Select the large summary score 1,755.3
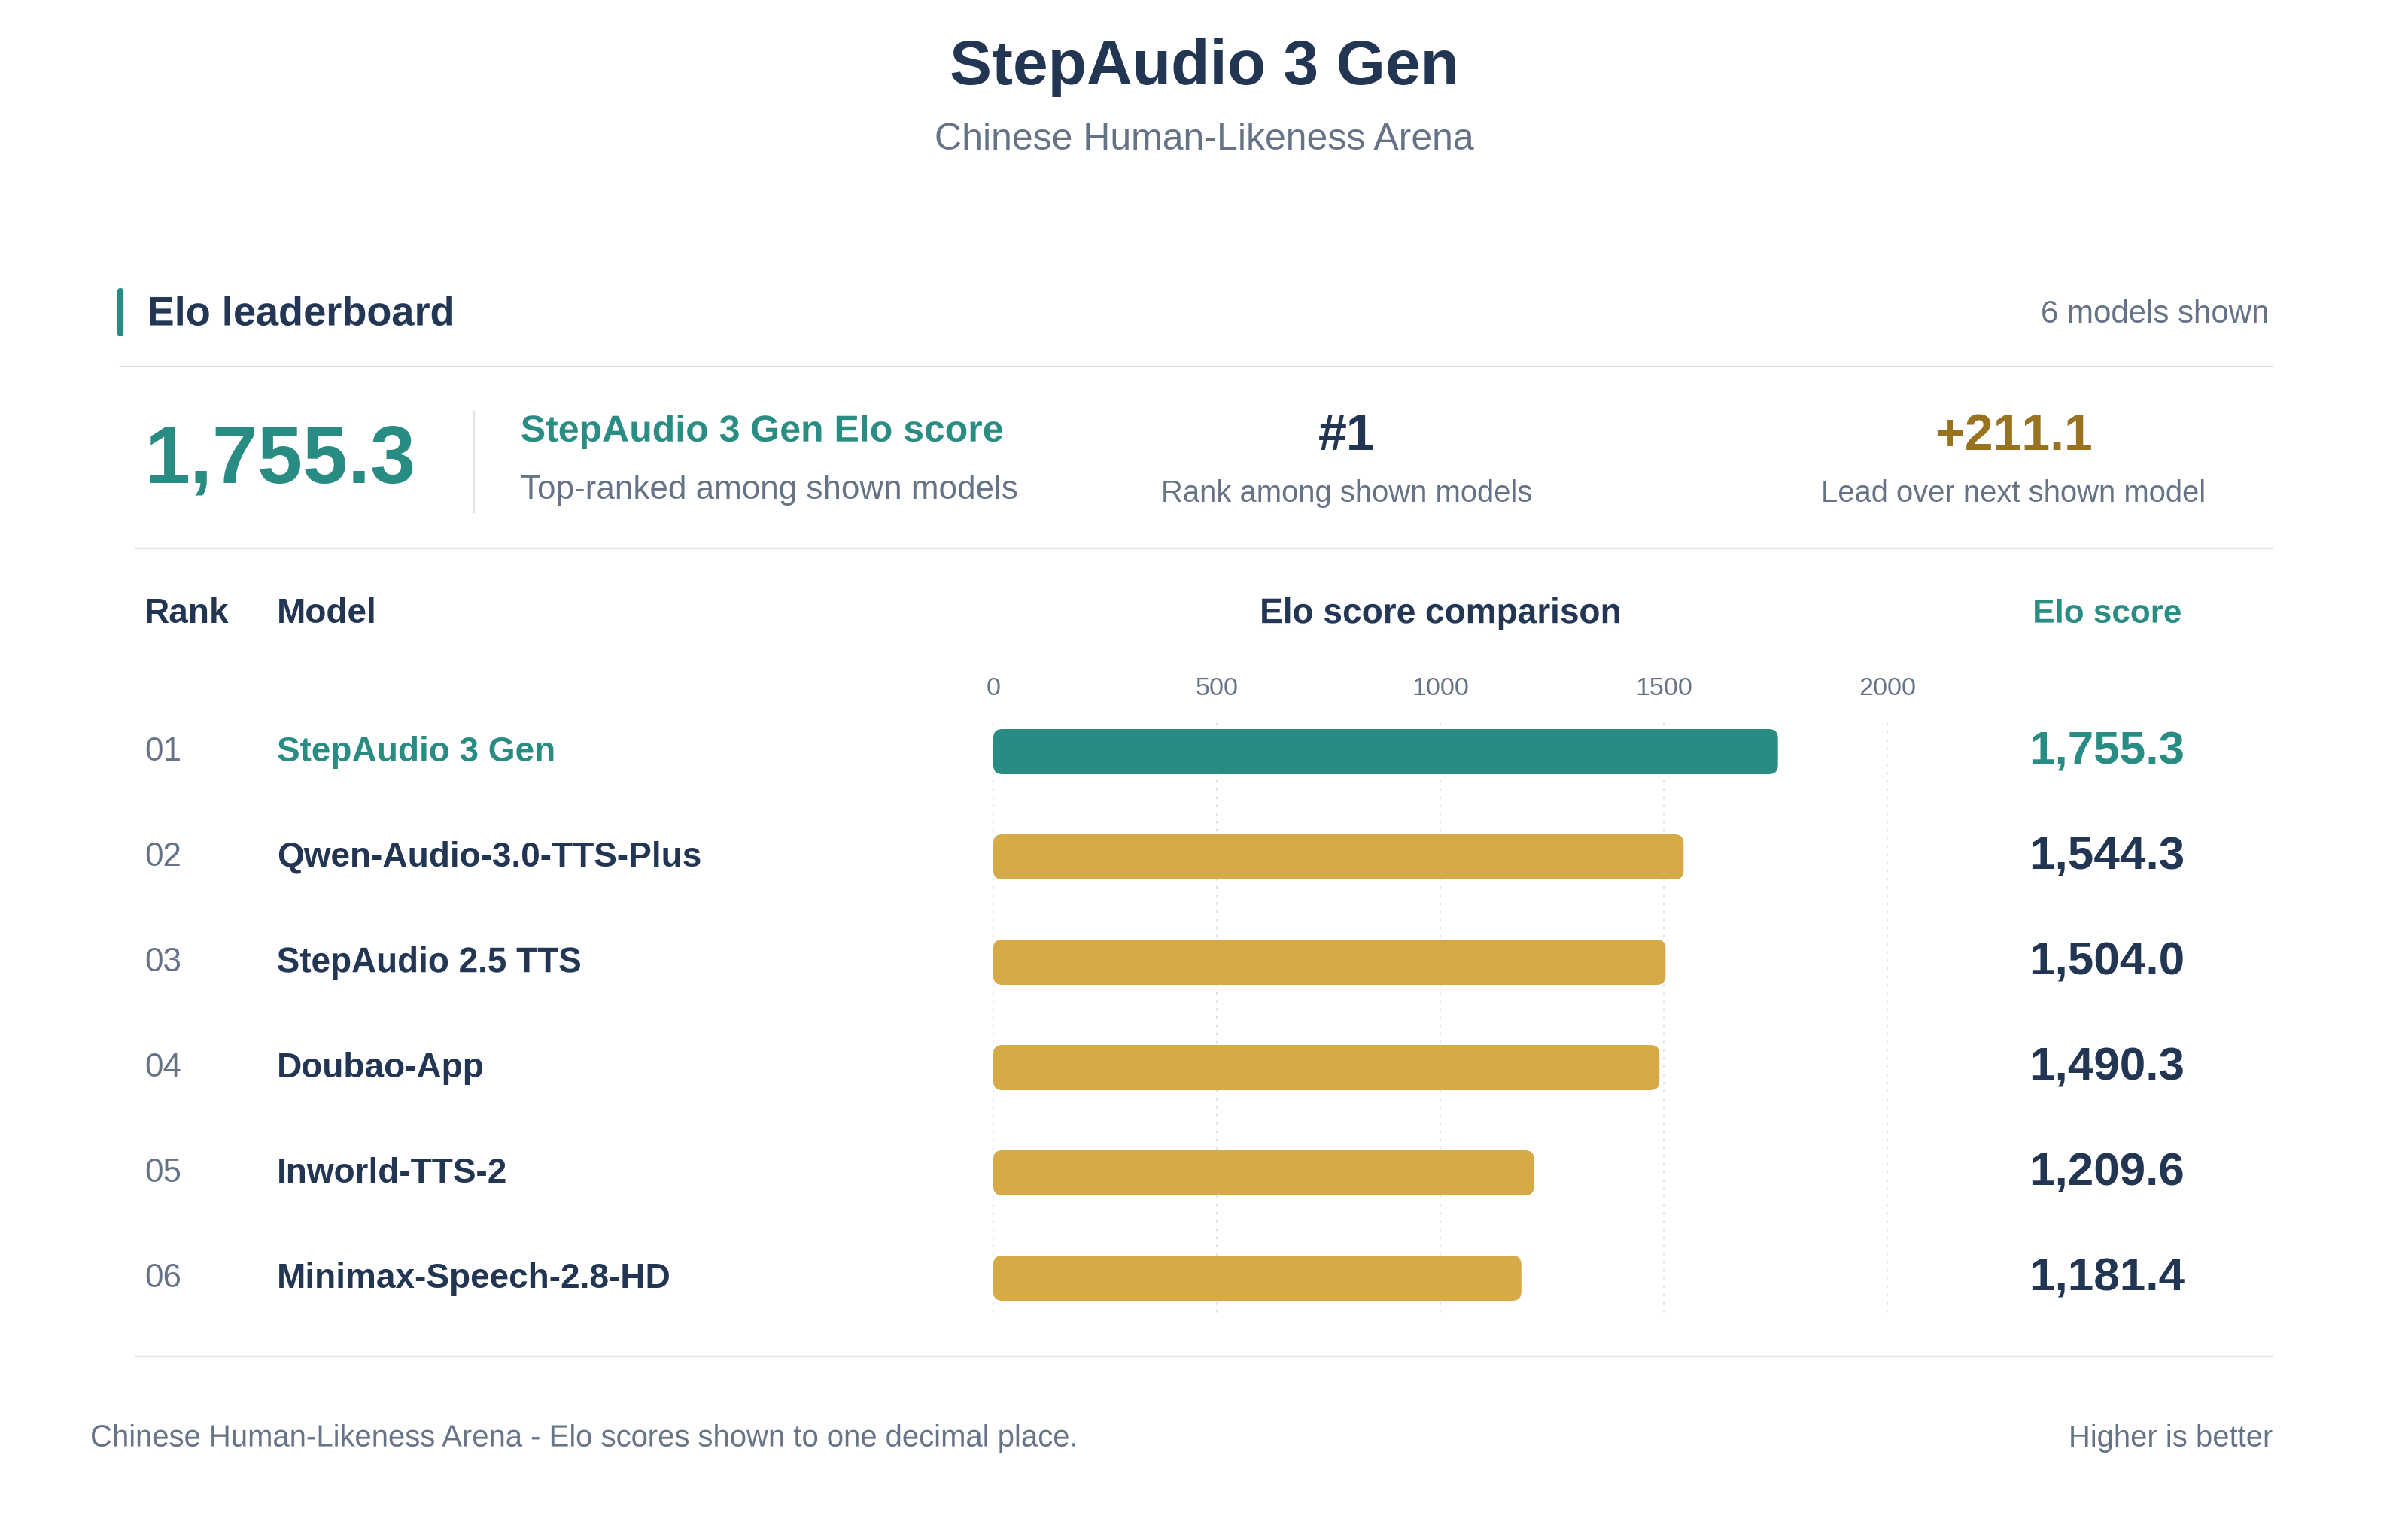 280,456
